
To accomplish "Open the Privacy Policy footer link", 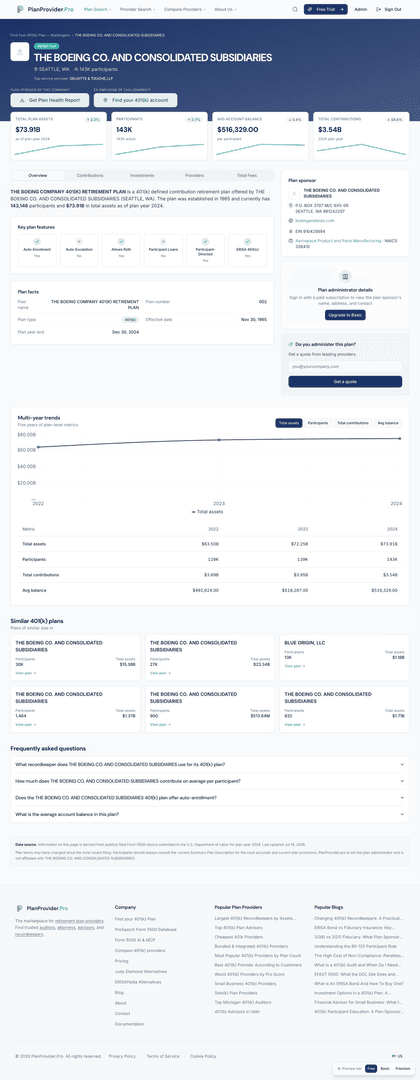I will [122, 1056].
